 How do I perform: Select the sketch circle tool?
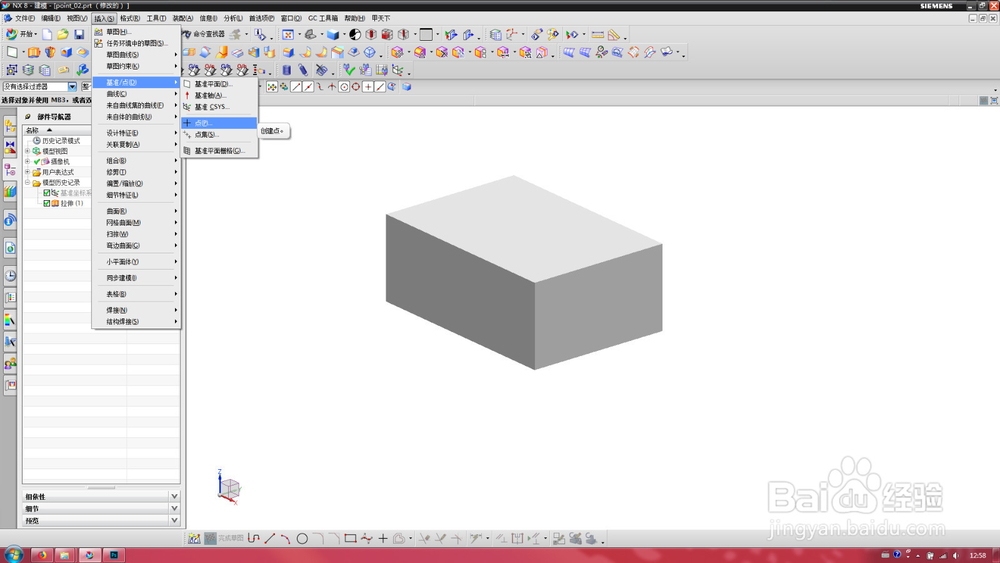pyautogui.click(x=302, y=539)
